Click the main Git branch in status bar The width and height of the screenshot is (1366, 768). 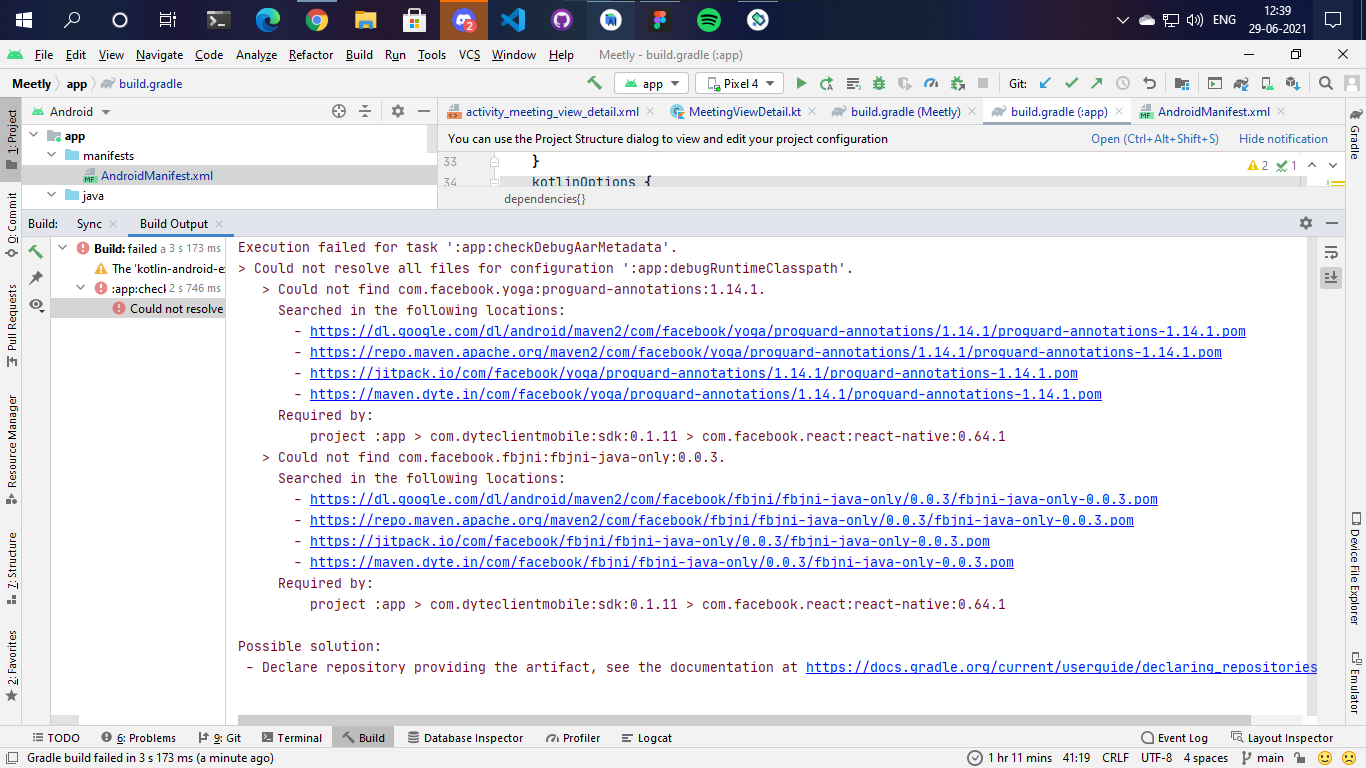click(1262, 758)
